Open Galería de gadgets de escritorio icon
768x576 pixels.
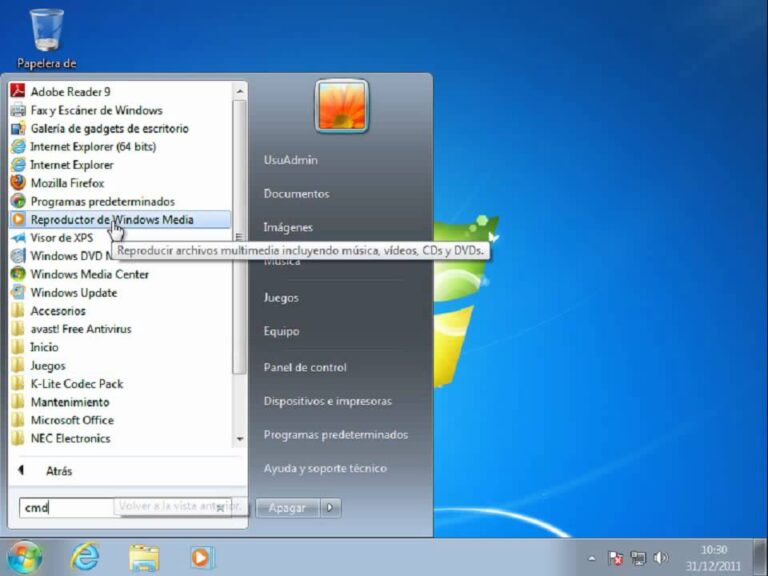(x=18, y=128)
